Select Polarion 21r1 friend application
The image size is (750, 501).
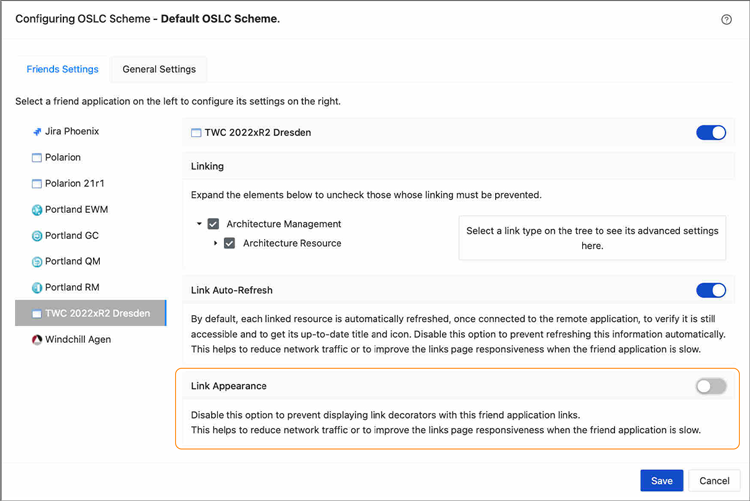coord(90,183)
